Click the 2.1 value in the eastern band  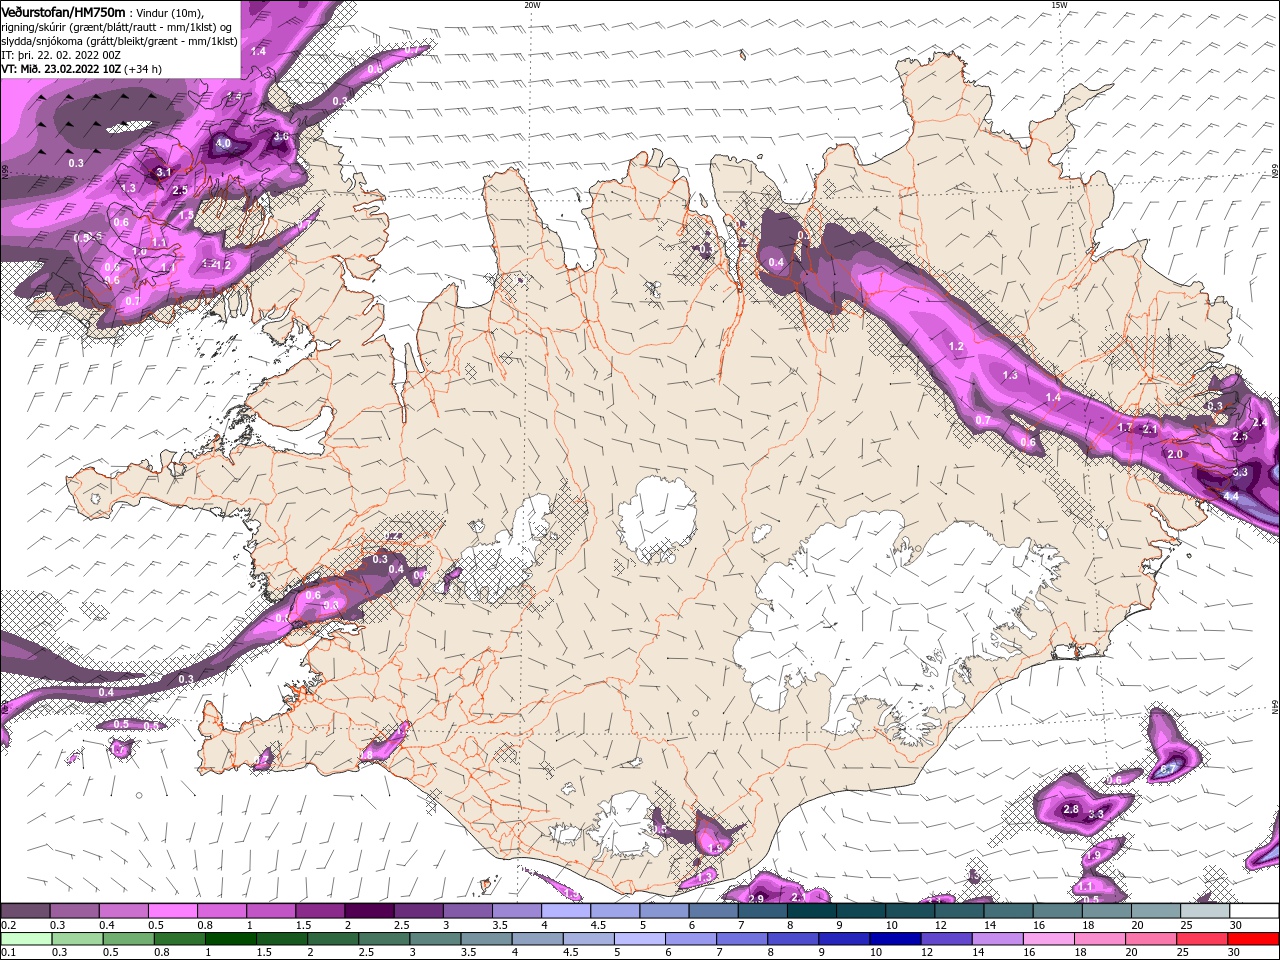pyautogui.click(x=1150, y=429)
